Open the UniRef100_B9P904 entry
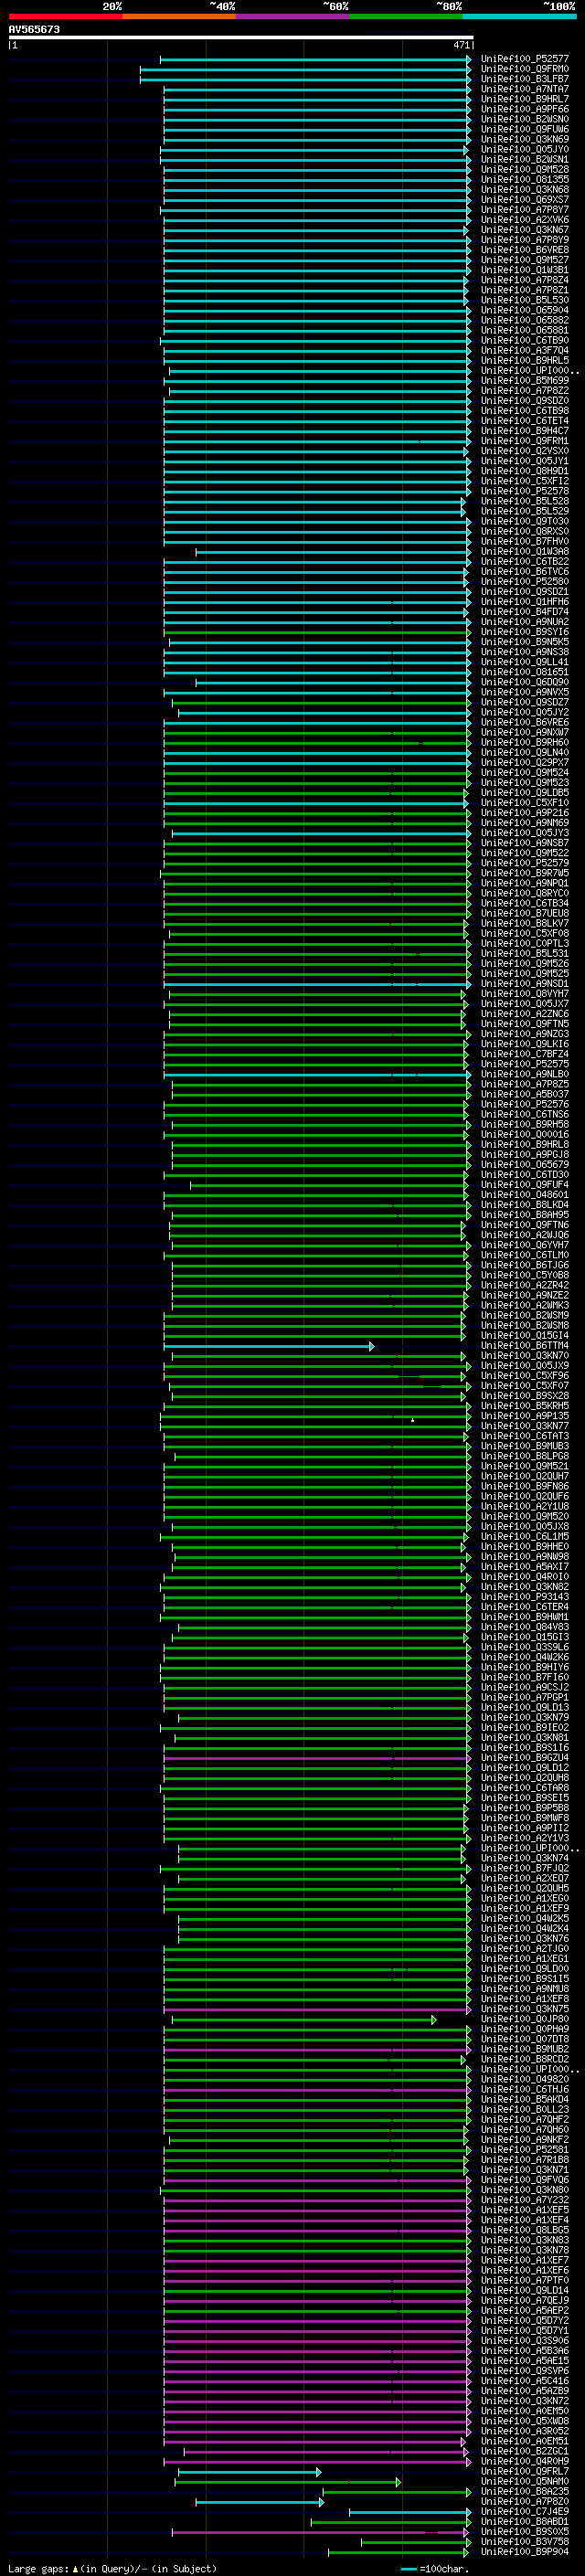Screen dimensions: 585x2576 (x=525, y=2552)
